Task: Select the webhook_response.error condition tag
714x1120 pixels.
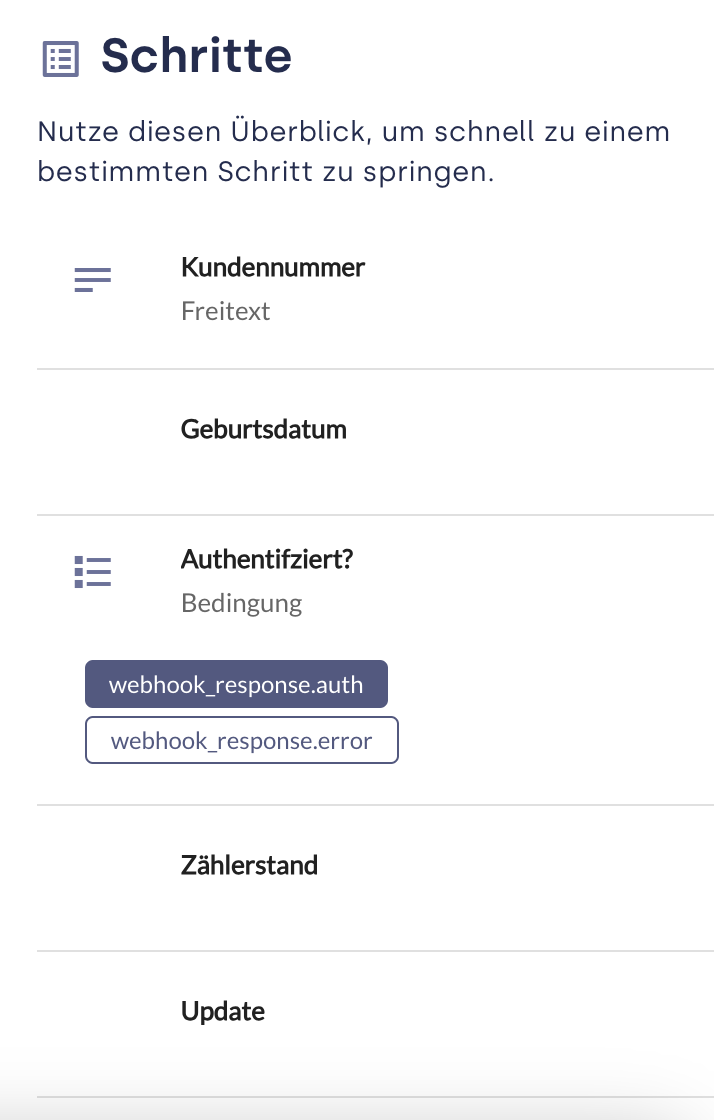Action: coord(241,740)
